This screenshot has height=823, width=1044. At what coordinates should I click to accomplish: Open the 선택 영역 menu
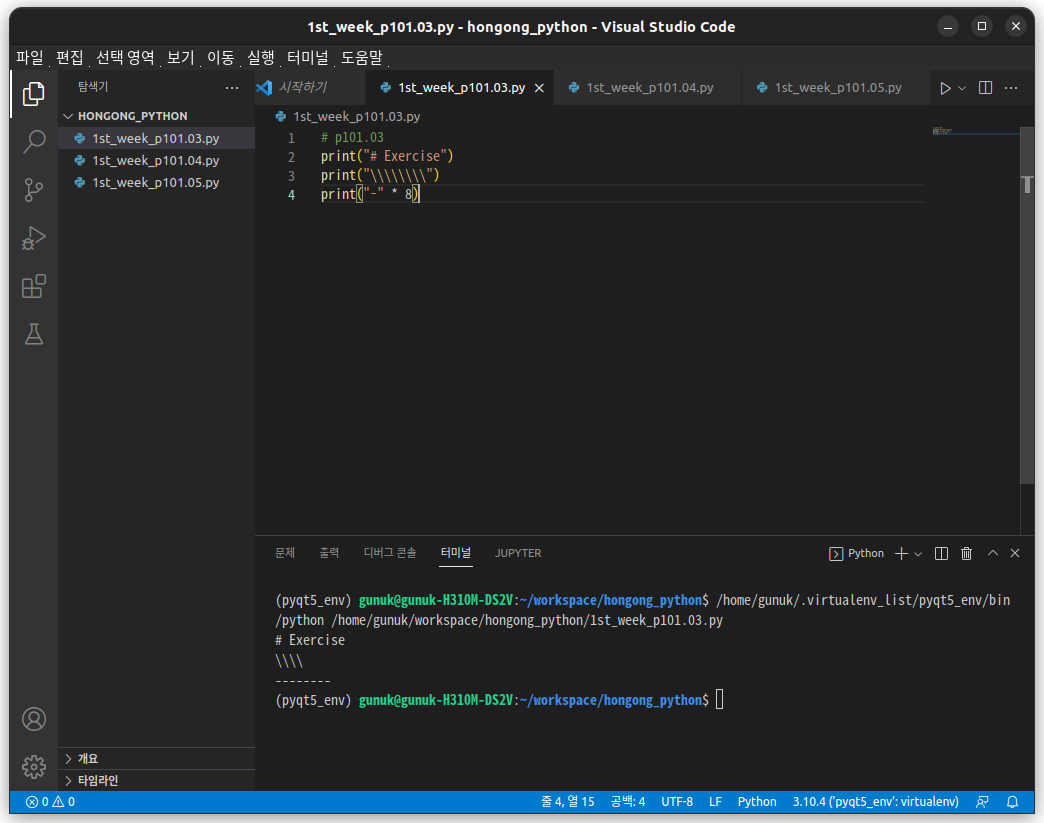click(125, 58)
